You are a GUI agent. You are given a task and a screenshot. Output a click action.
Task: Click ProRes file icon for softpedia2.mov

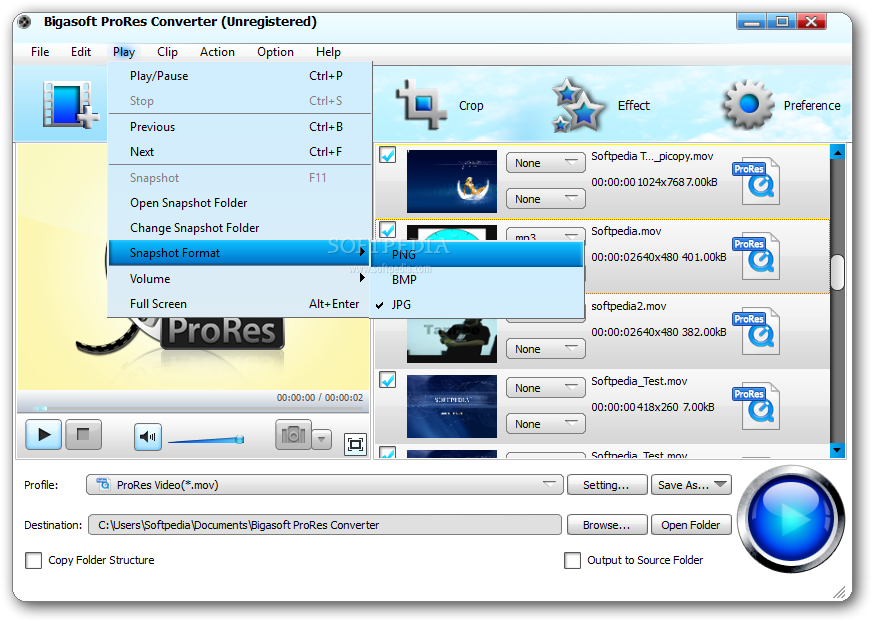(x=757, y=331)
